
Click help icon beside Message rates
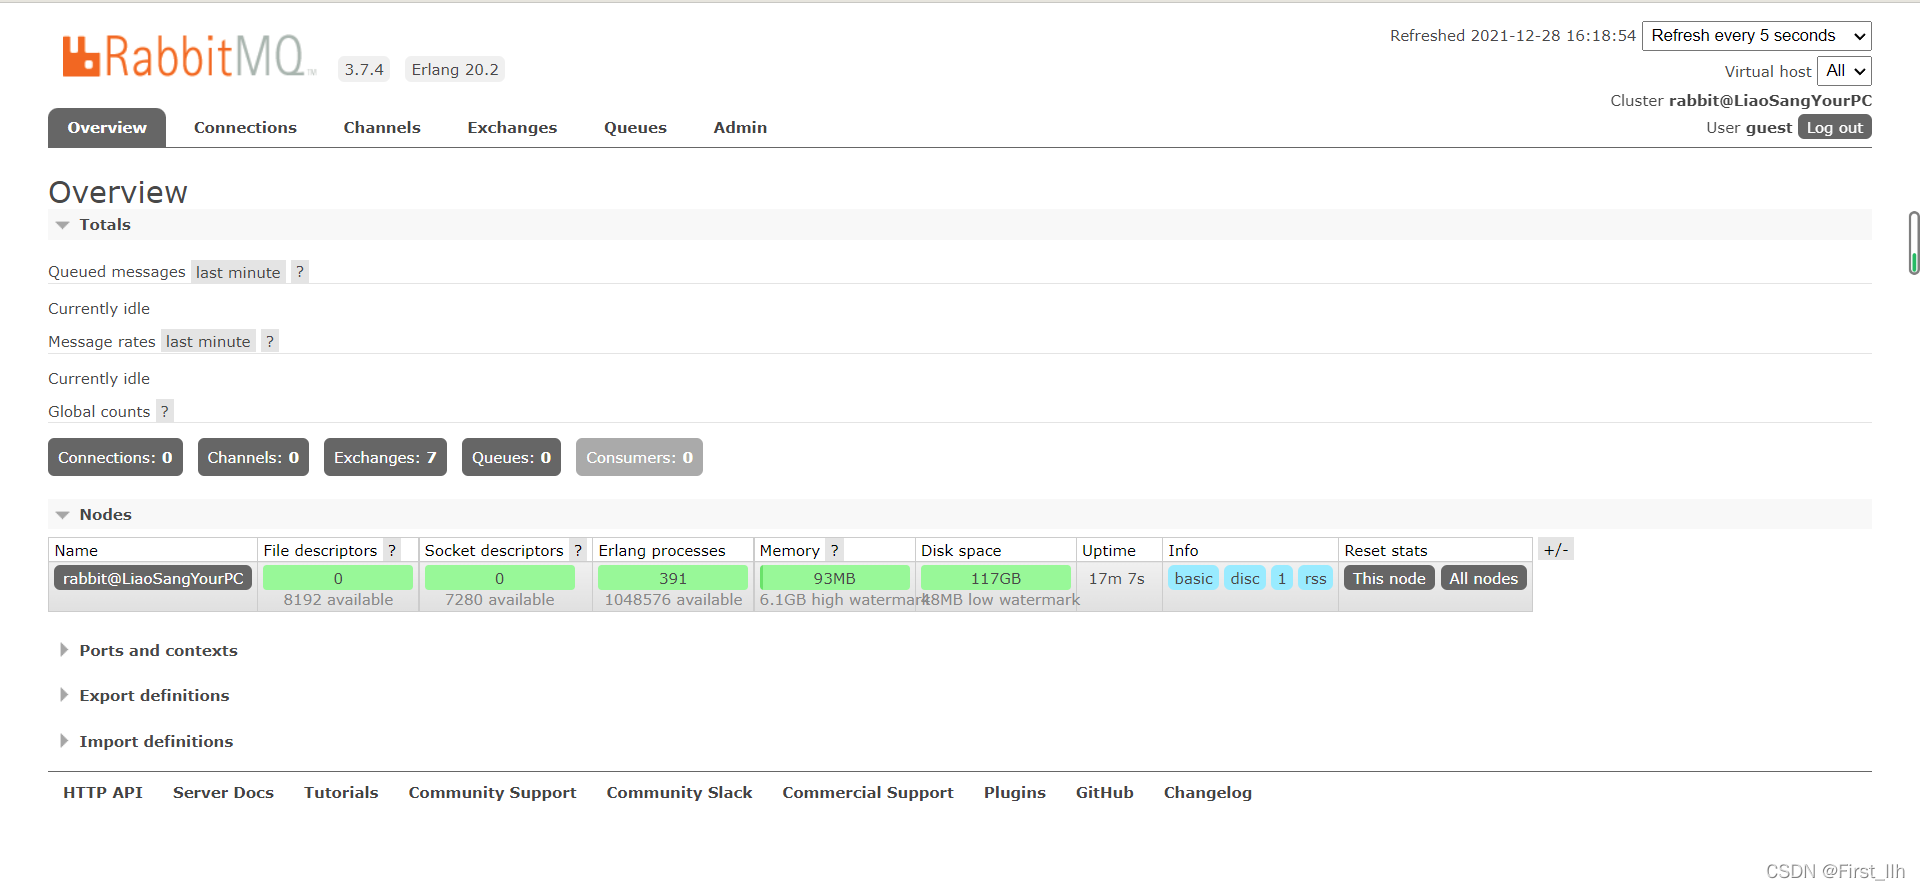[270, 342]
